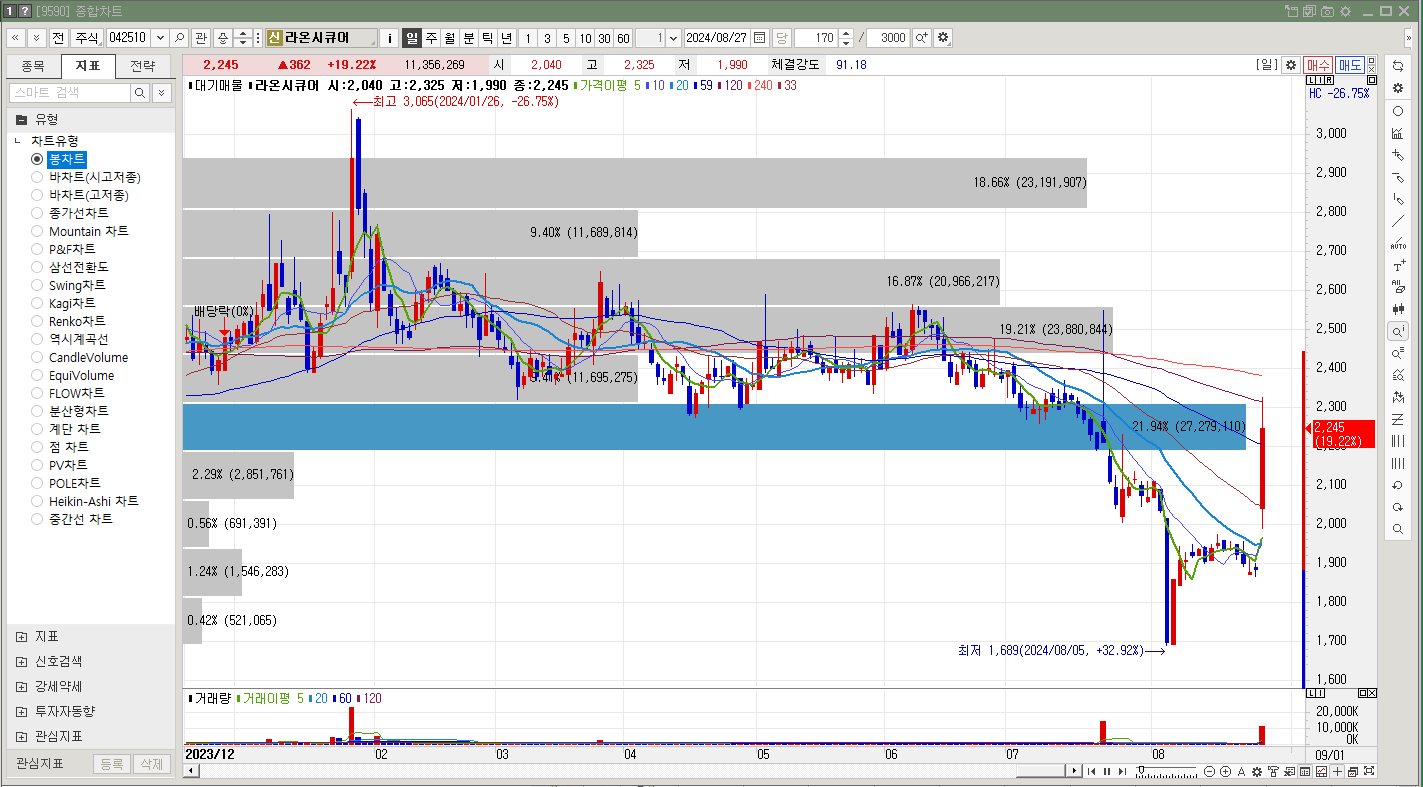Click the magnifier zoom icon at right toolbar bottom
The image size is (1423, 787).
click(x=1398, y=529)
